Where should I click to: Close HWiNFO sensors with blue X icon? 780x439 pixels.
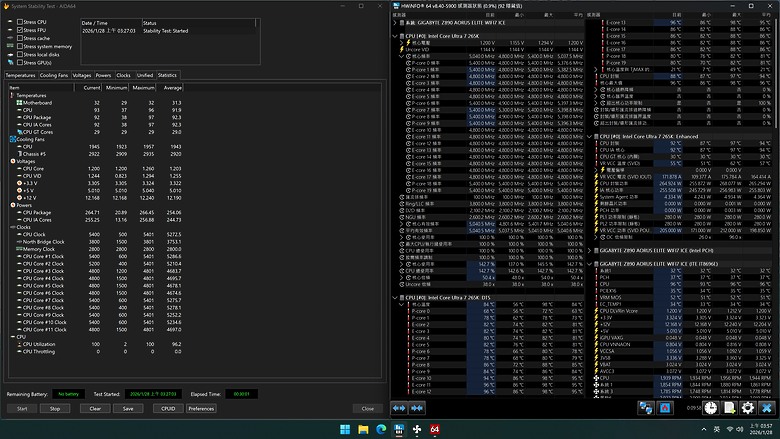767,408
